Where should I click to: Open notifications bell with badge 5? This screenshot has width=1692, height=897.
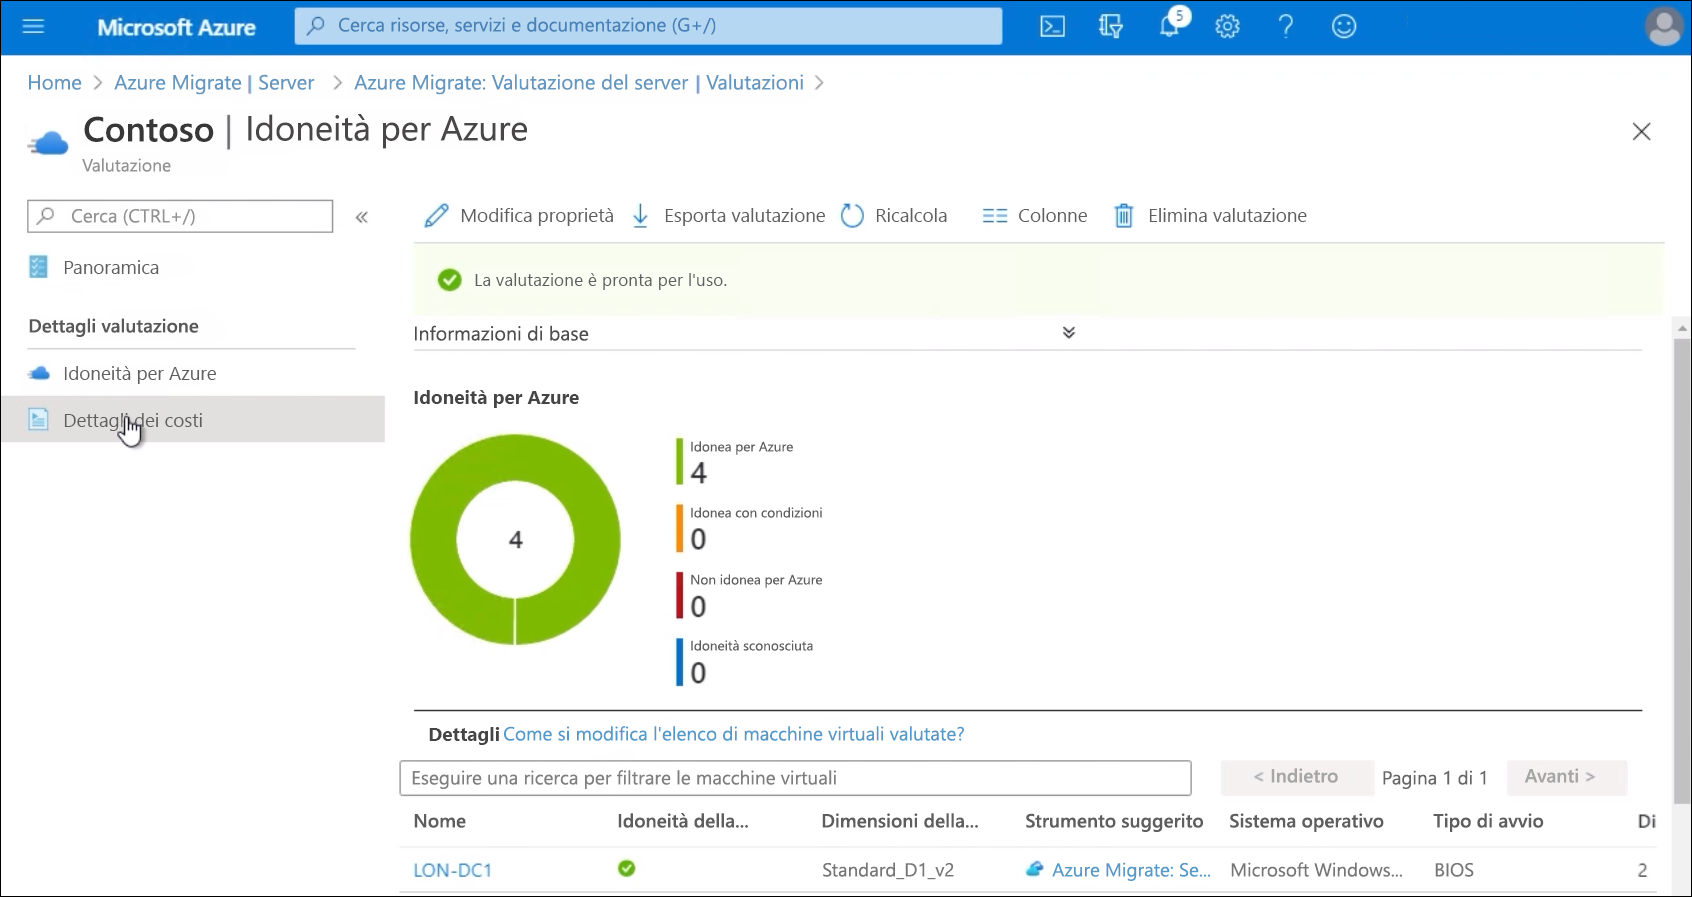click(x=1171, y=24)
